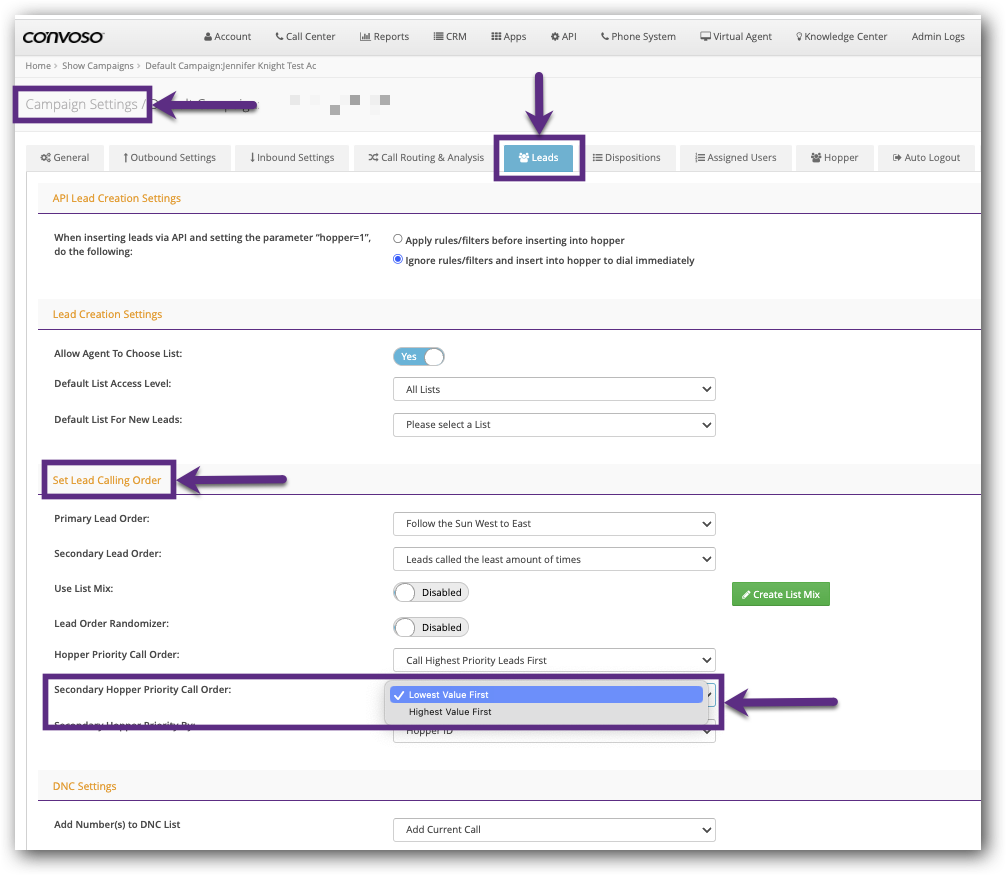Click Secondary Hopper Priority Call Order label

(142, 690)
